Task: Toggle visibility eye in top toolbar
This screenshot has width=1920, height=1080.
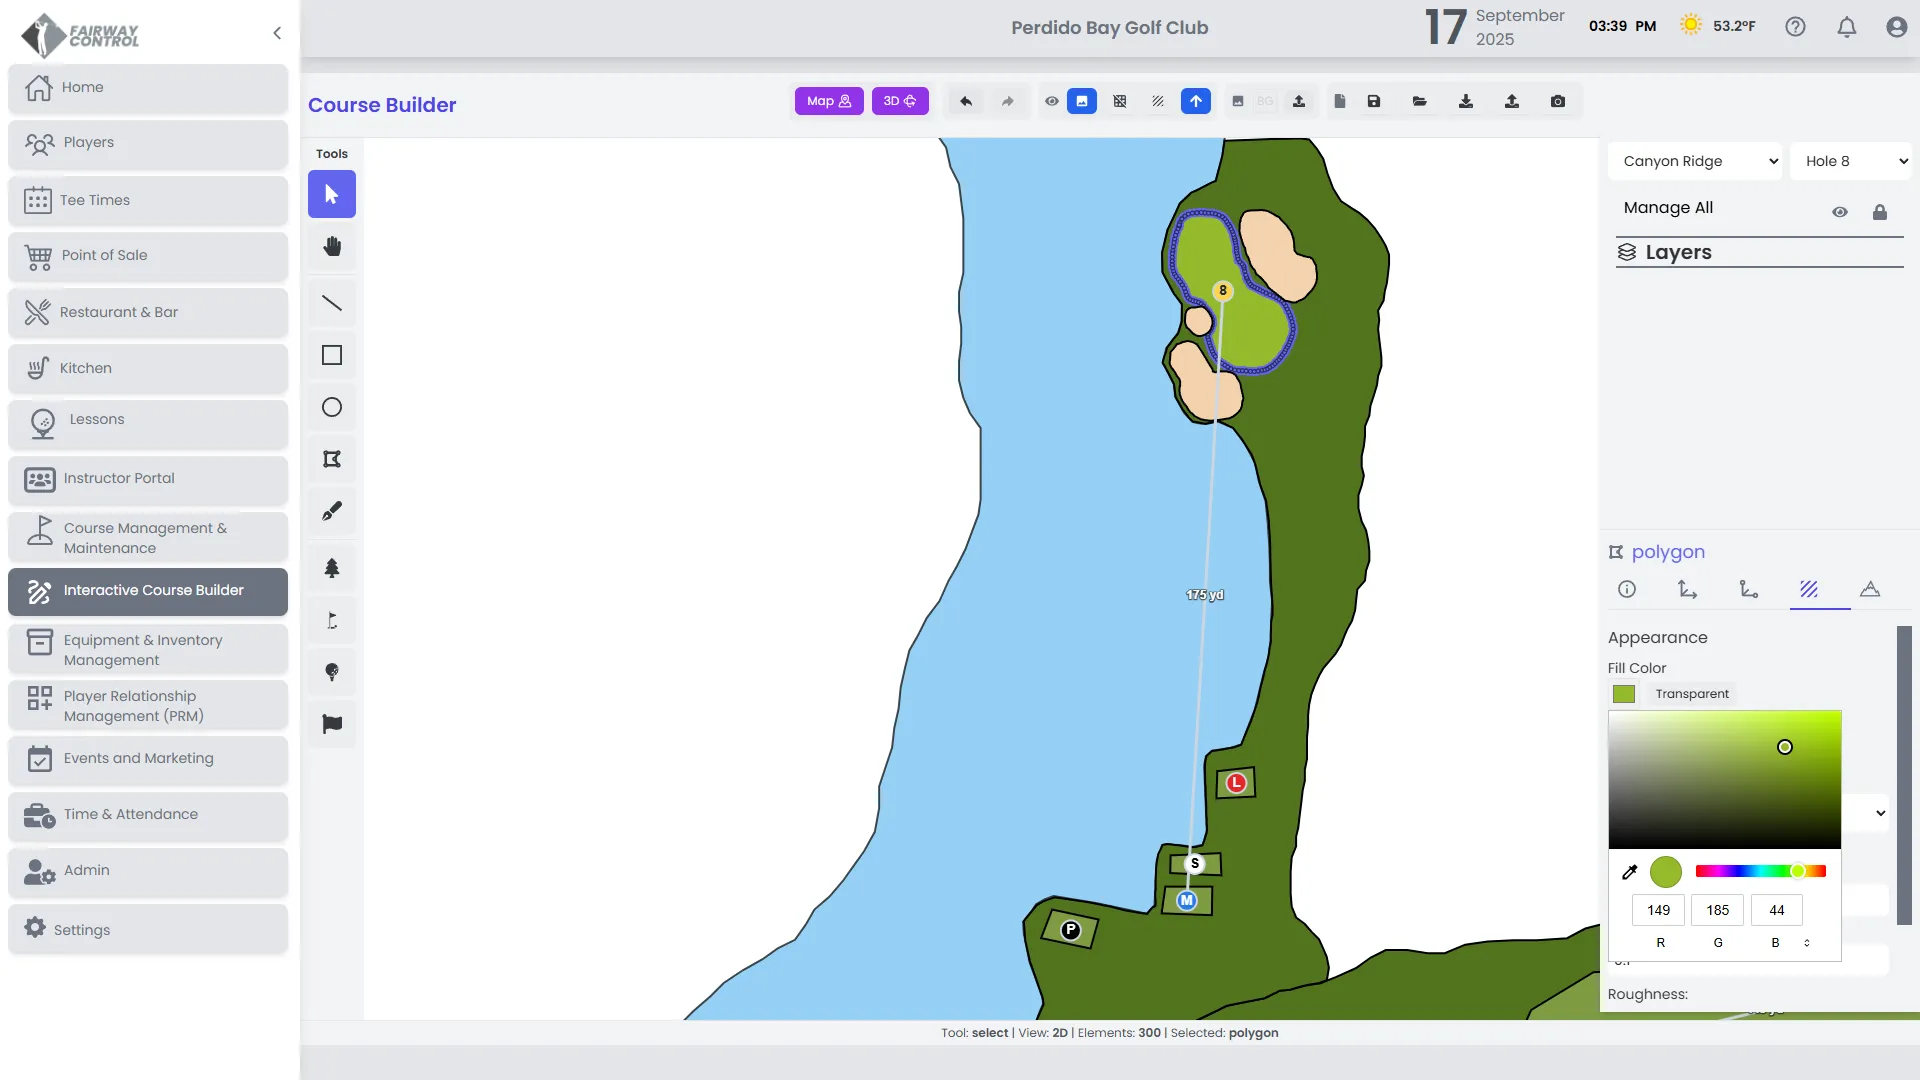Action: pyautogui.click(x=1052, y=101)
